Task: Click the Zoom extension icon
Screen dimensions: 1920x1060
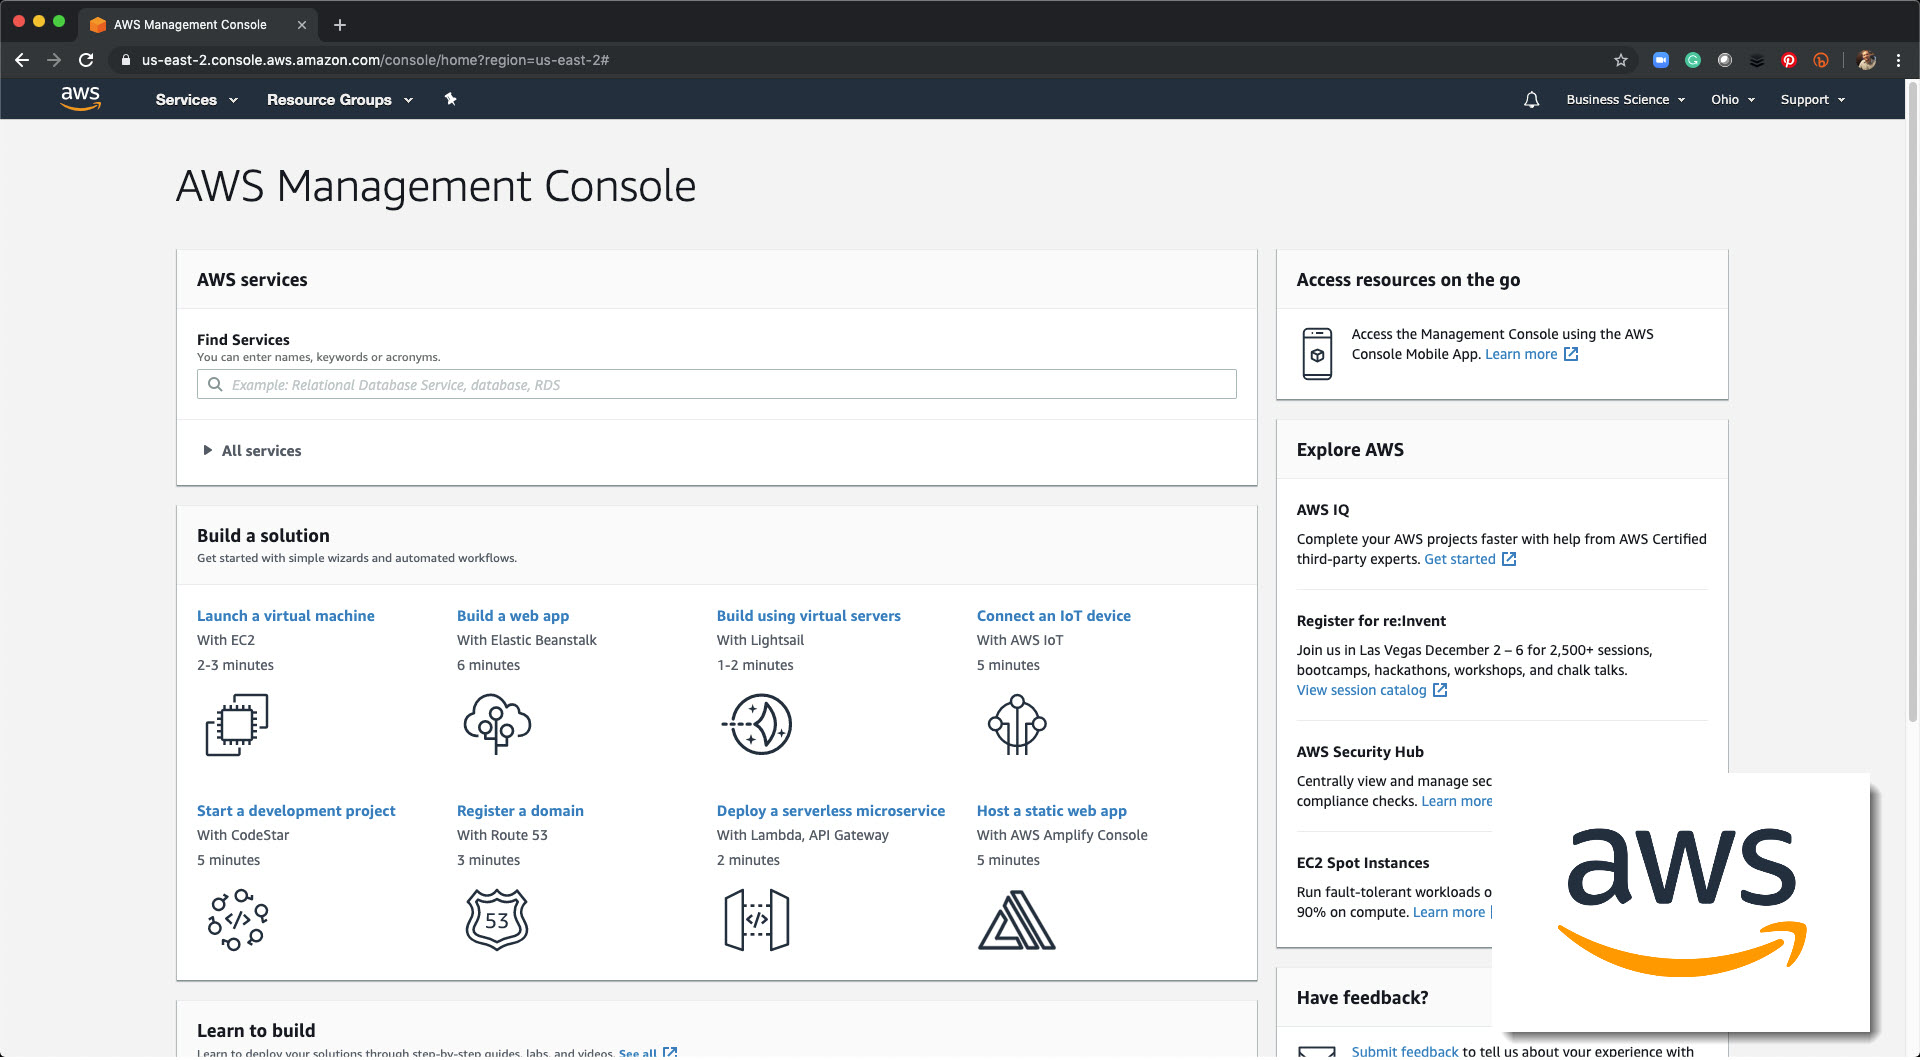Action: point(1661,60)
